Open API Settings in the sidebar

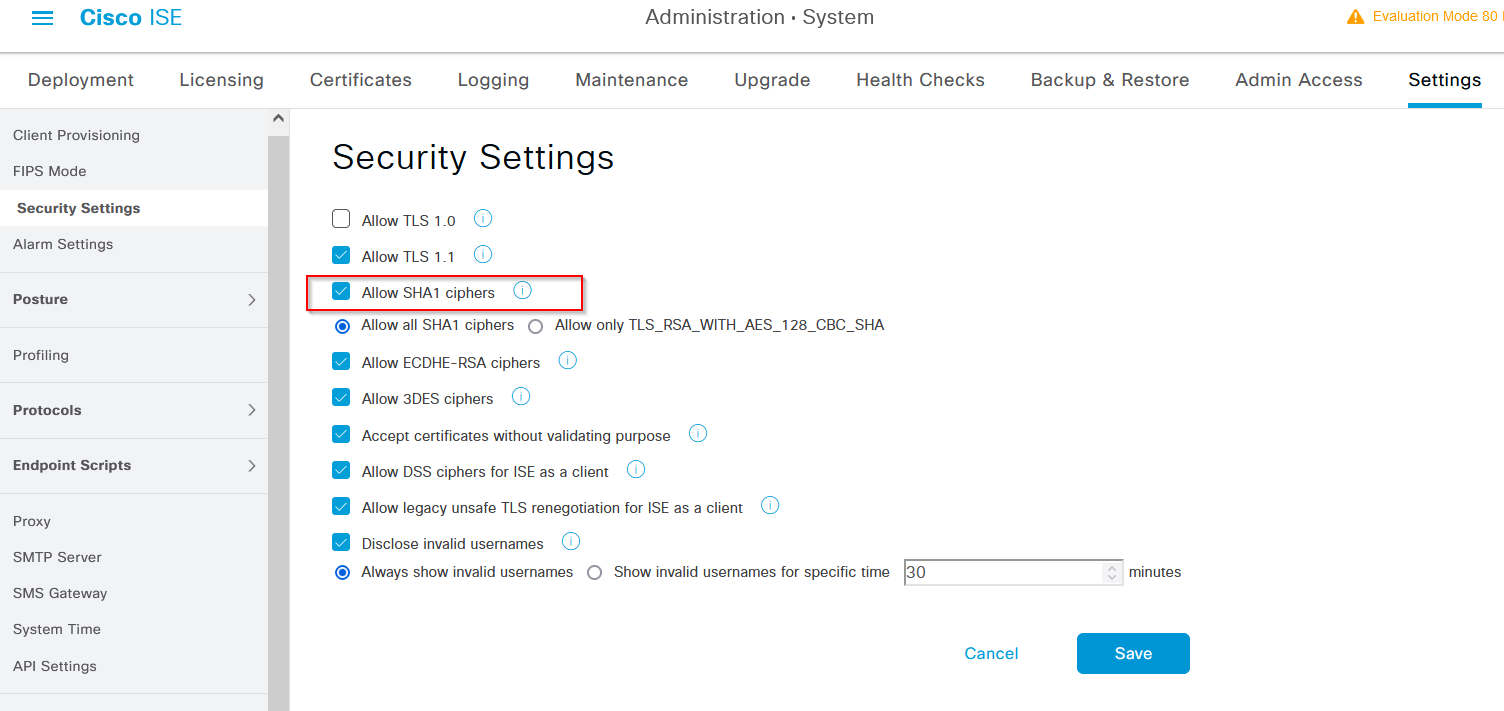click(55, 666)
